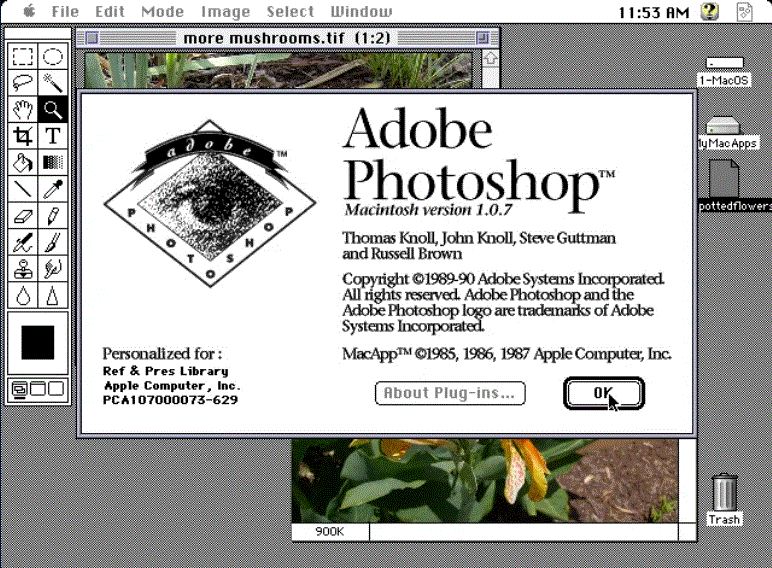772x568 pixels.
Task: Click the black foreground color swatch
Action: click(37, 342)
